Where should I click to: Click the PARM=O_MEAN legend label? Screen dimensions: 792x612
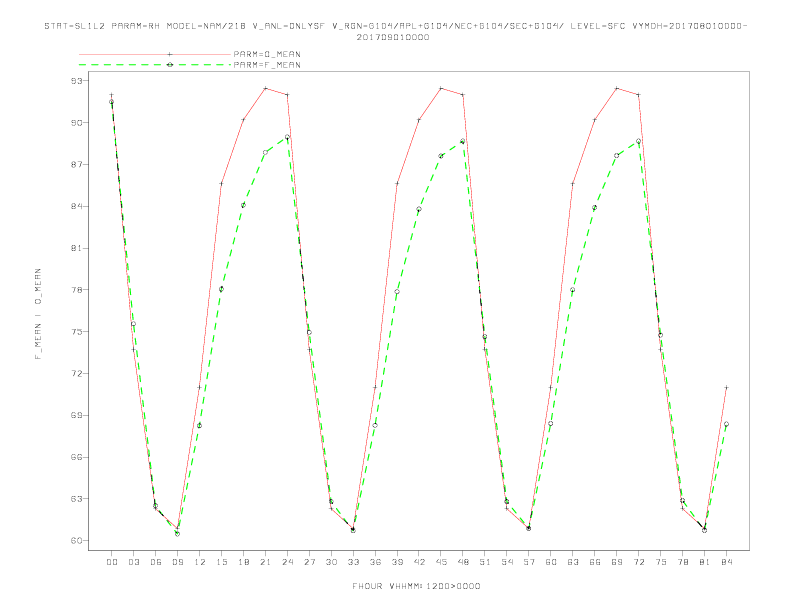267,54
